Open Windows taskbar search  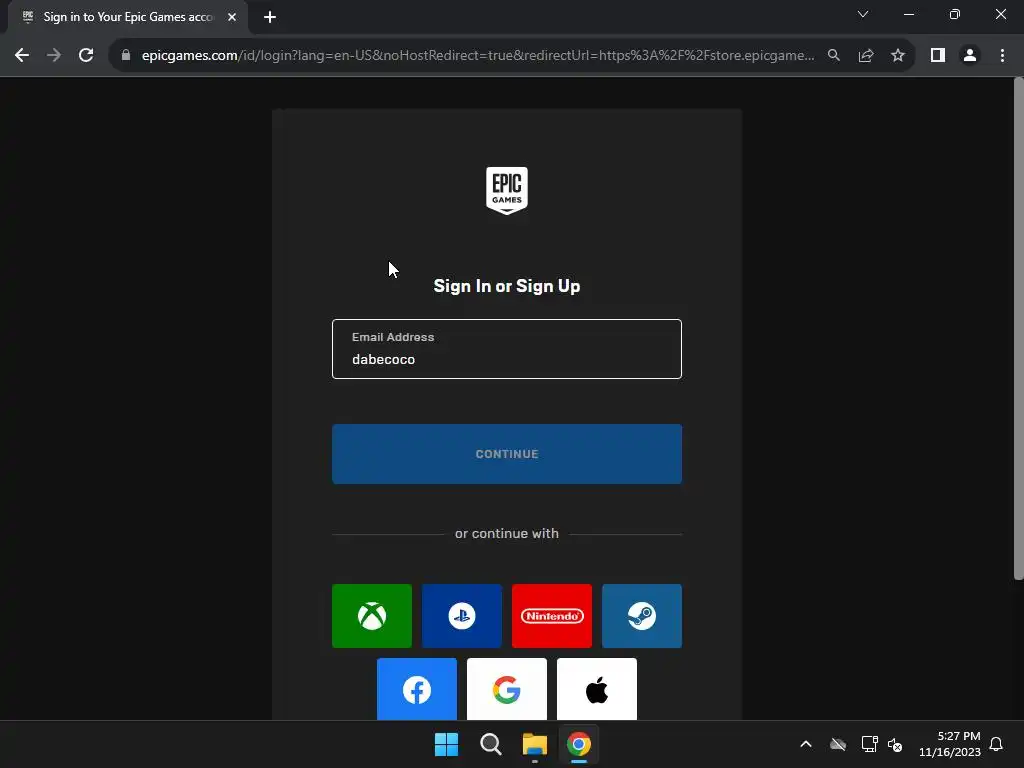[490, 744]
